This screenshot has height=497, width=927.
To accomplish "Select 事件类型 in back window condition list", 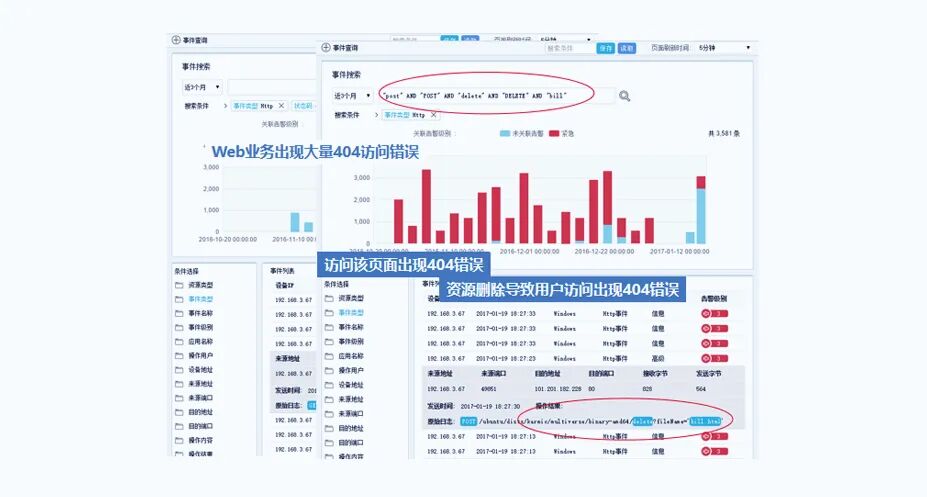I will coord(200,299).
